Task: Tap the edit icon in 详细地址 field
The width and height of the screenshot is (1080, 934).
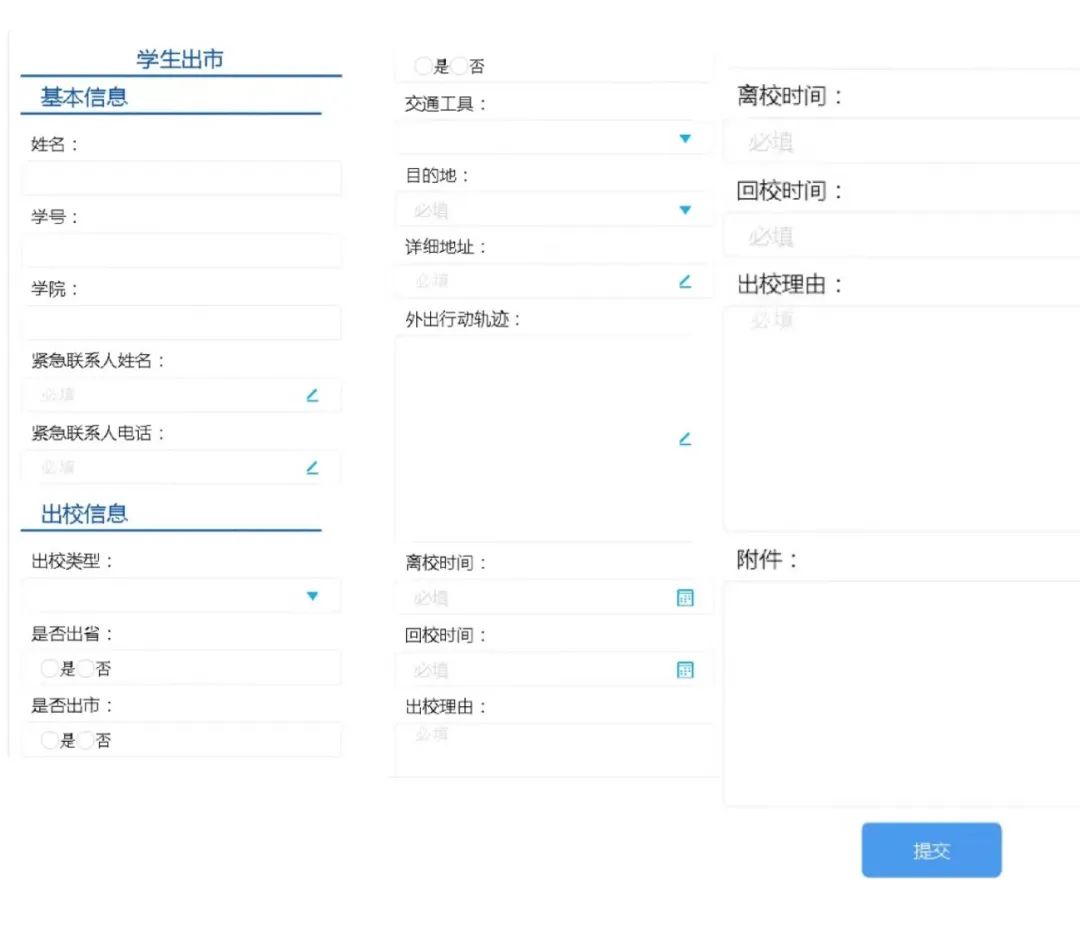Action: (x=685, y=282)
